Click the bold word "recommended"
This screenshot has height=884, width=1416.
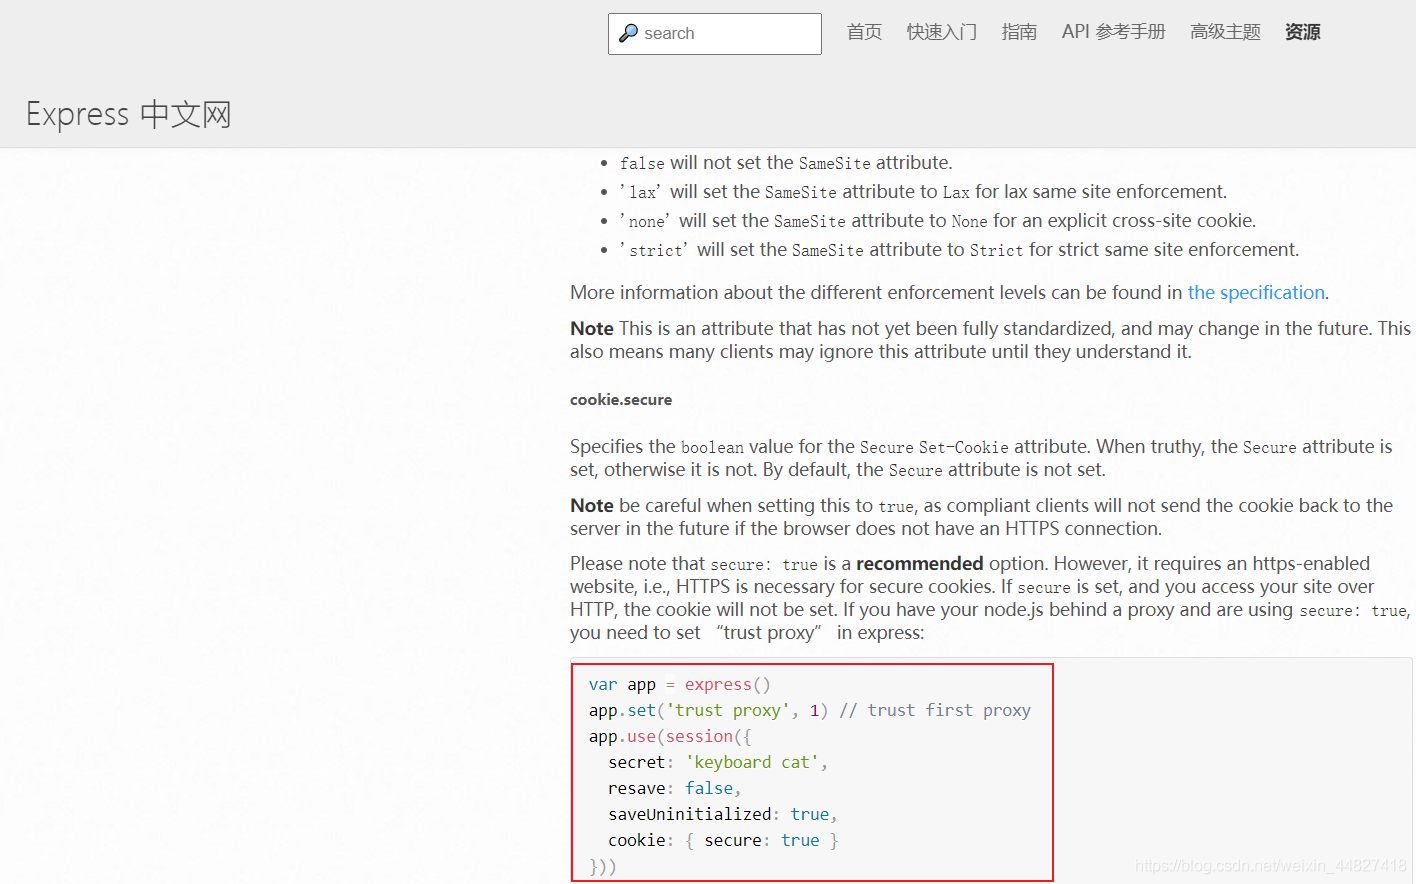(x=920, y=563)
